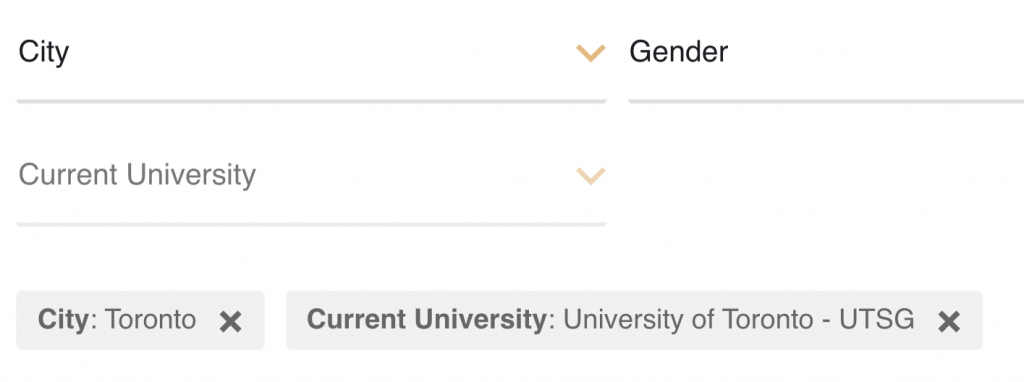Remove the Current University filter chip

click(949, 321)
